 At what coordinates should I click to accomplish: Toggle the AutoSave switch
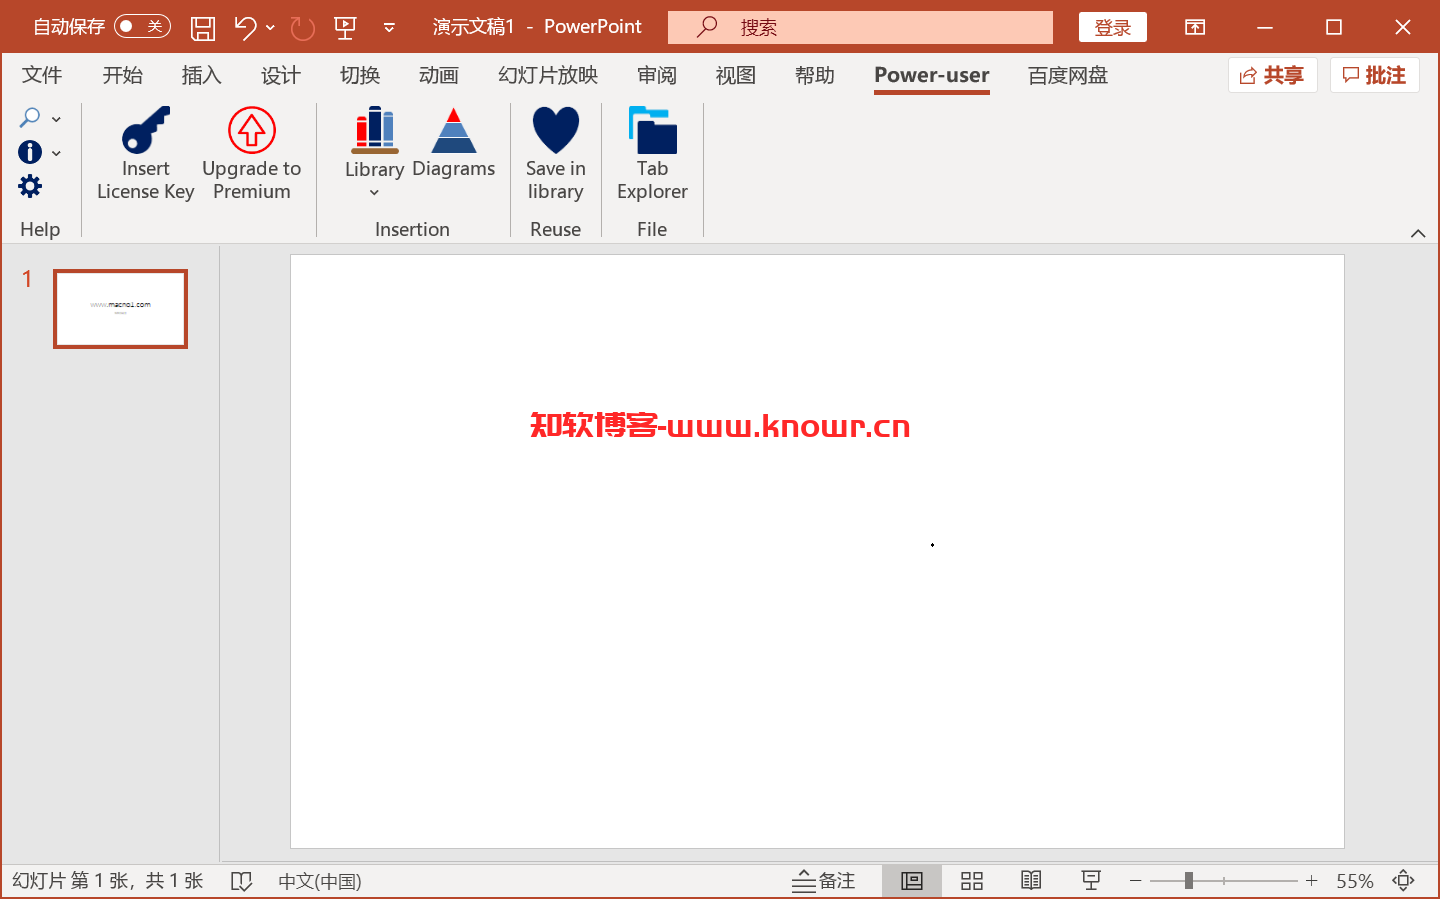pos(142,27)
